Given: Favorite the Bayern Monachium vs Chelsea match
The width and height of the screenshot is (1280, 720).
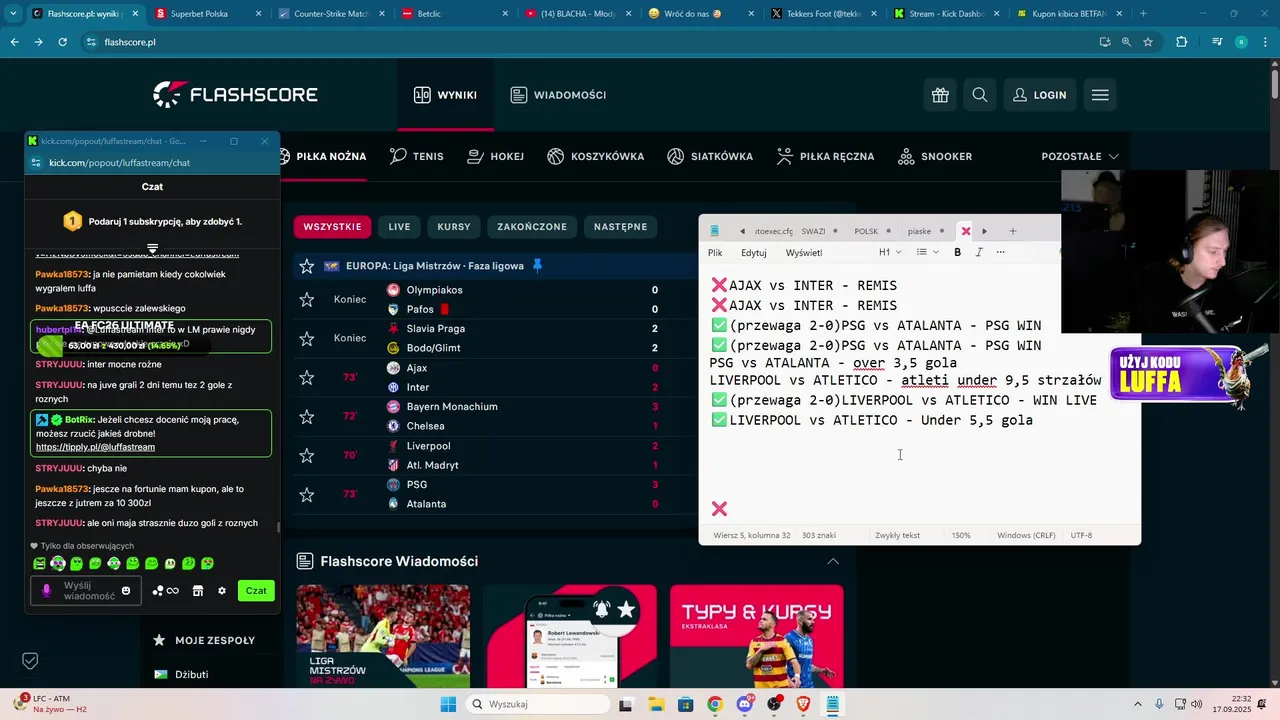Looking at the screenshot, I should [x=307, y=416].
